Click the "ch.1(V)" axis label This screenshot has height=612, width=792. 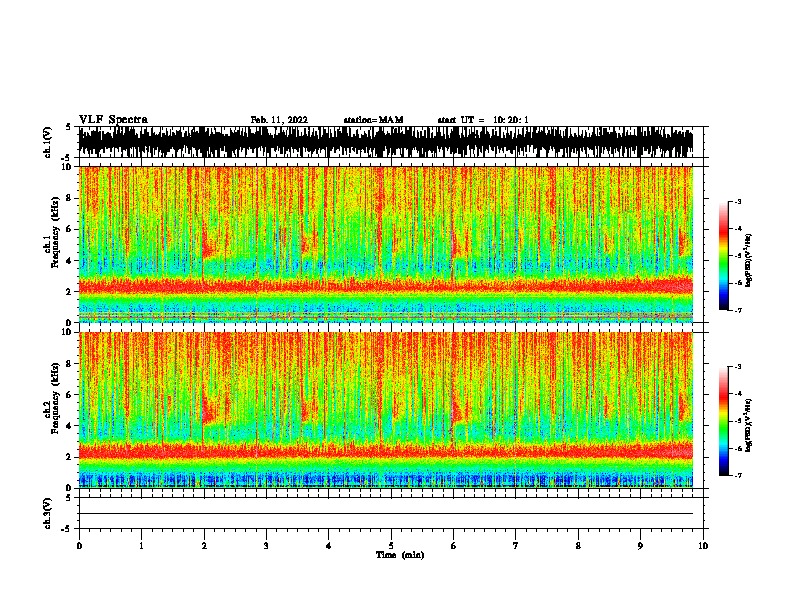pos(48,142)
